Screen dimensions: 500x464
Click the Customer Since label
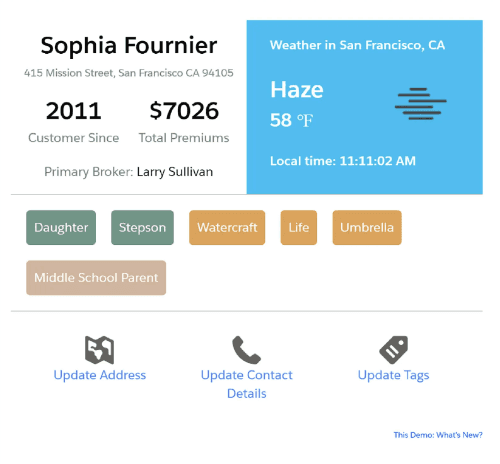click(74, 138)
